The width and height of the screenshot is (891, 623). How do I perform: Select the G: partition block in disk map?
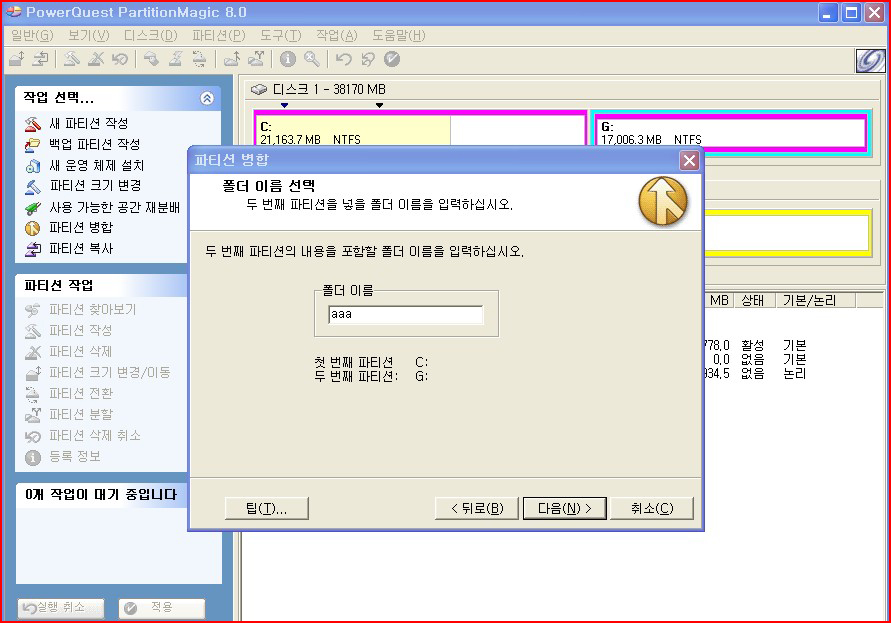click(x=731, y=132)
